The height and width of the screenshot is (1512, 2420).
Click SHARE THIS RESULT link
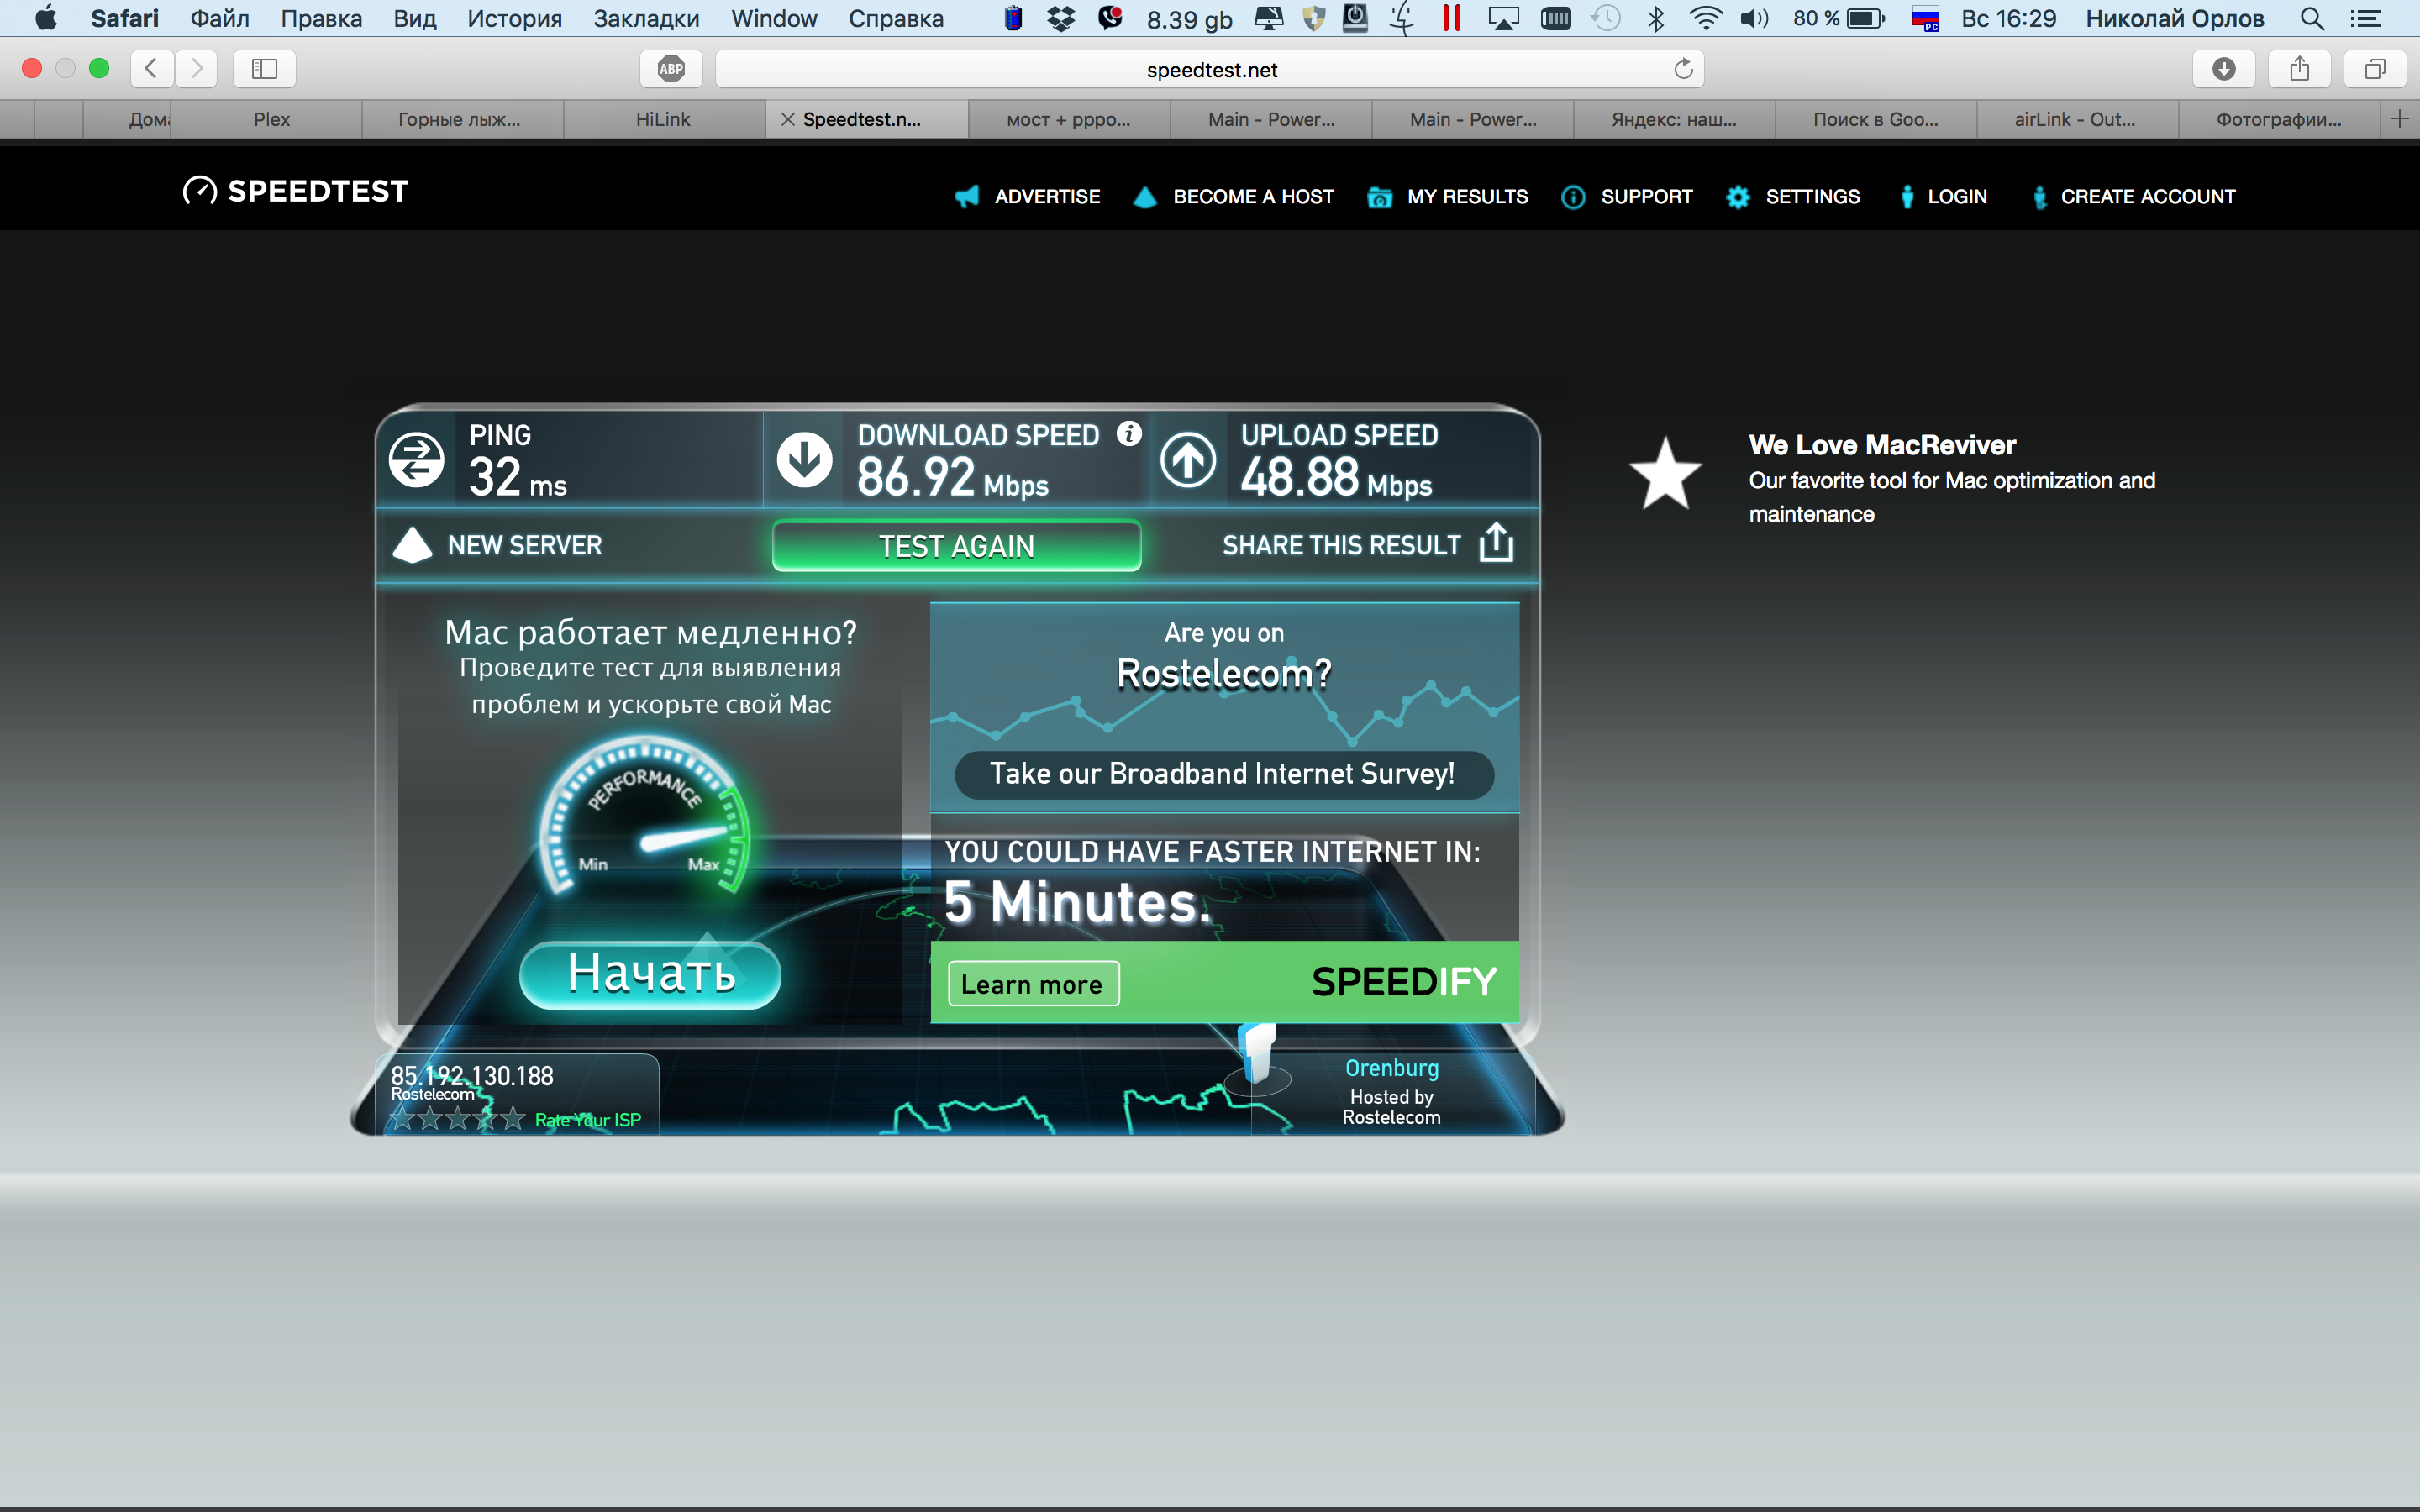[x=1341, y=545]
